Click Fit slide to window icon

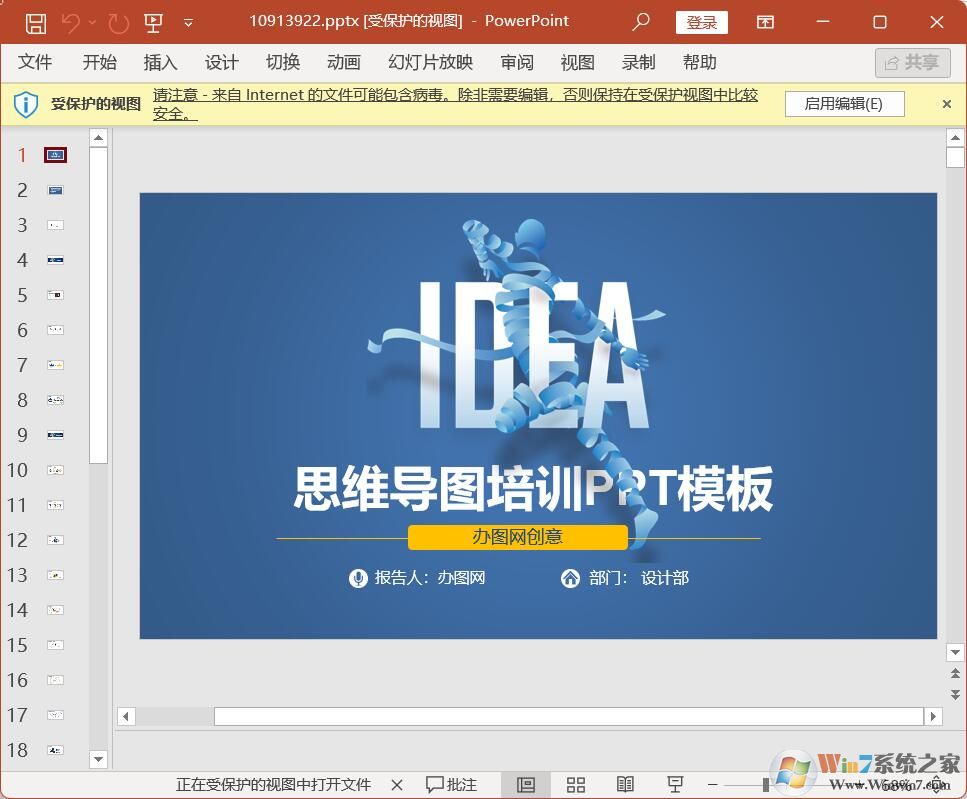[937, 784]
